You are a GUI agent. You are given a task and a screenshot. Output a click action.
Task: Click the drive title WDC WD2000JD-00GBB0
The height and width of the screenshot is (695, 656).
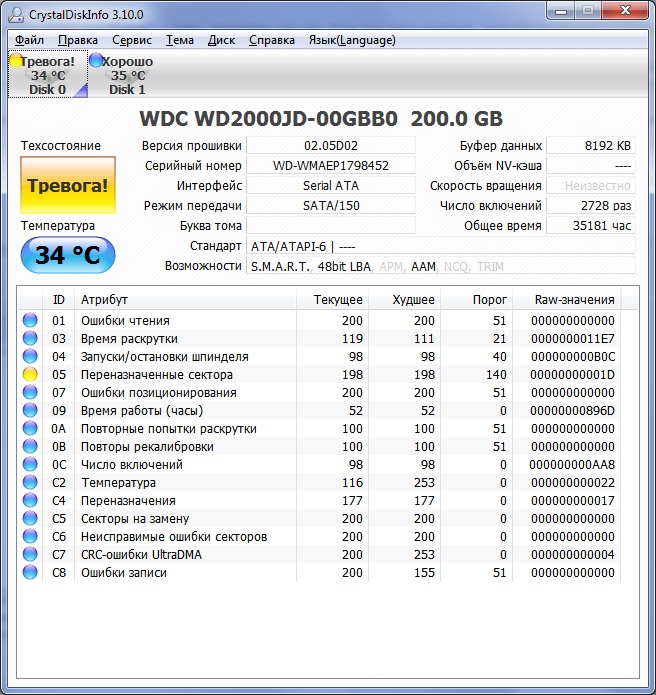click(321, 118)
